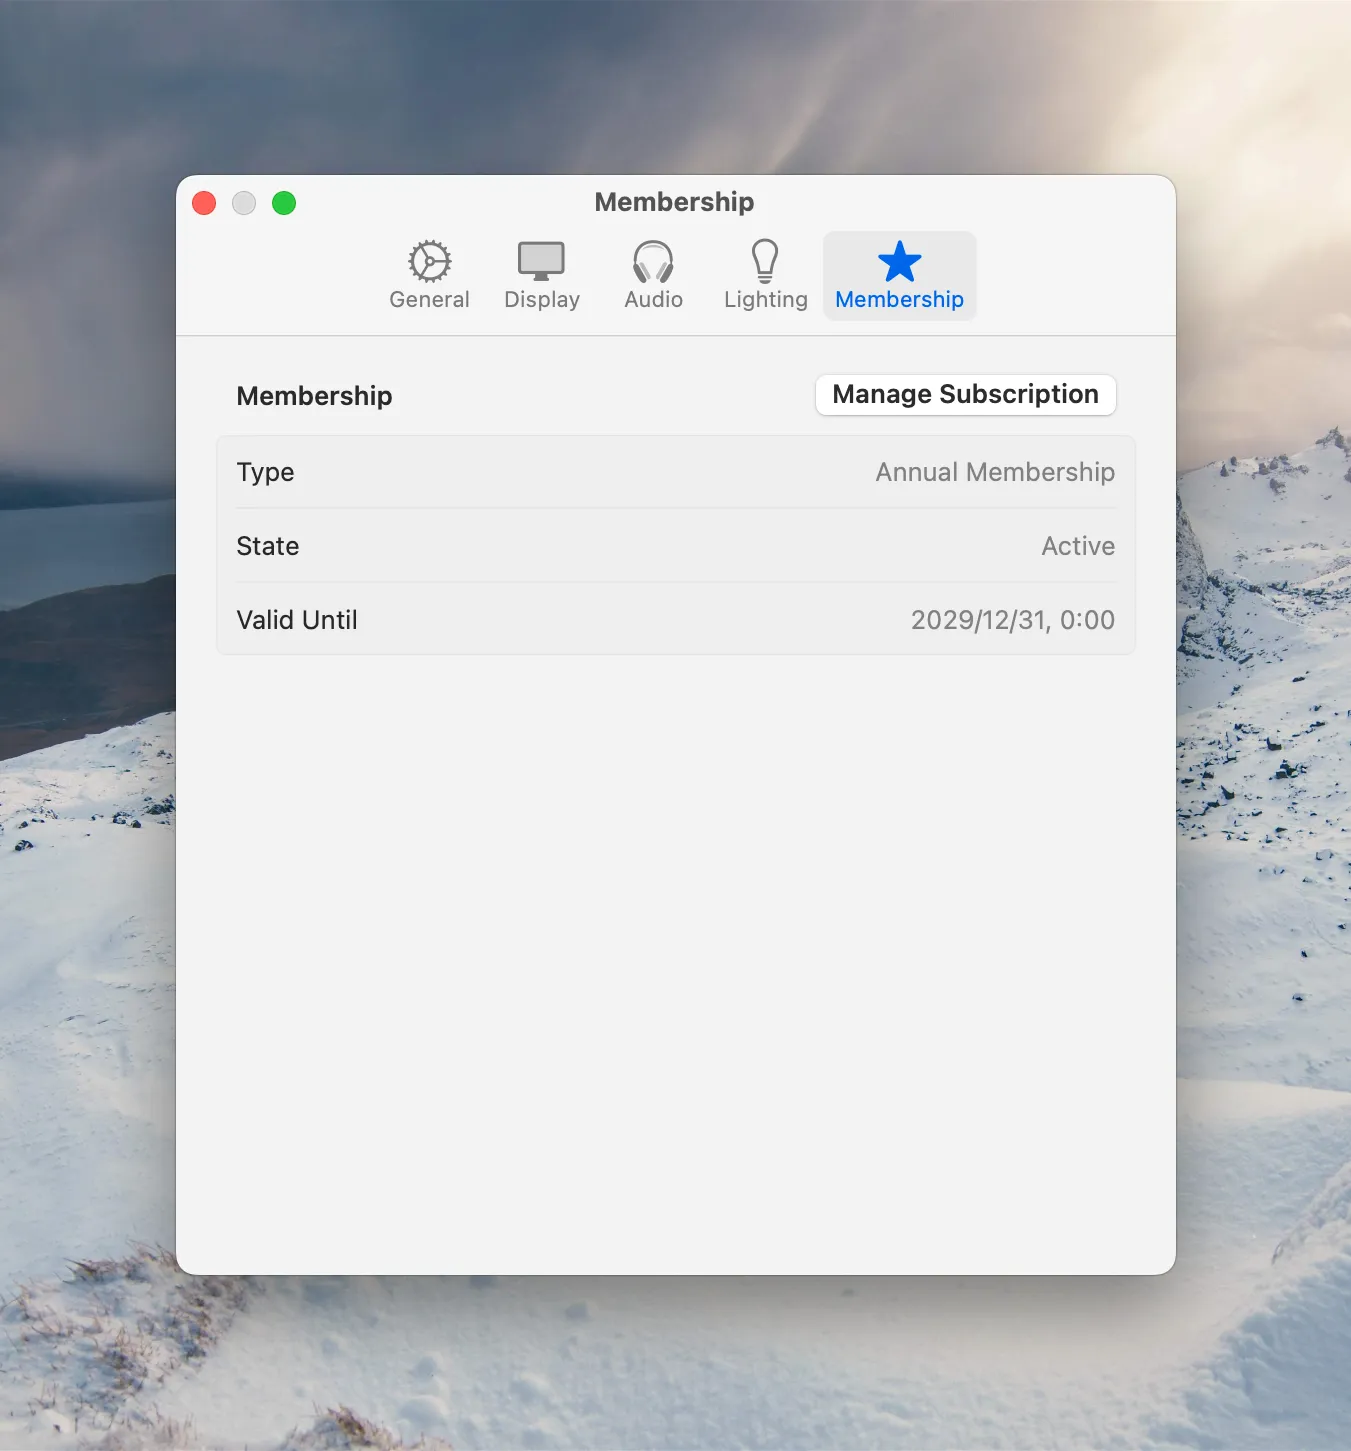Click the green full-screen window button
The height and width of the screenshot is (1451, 1351).
pos(284,203)
